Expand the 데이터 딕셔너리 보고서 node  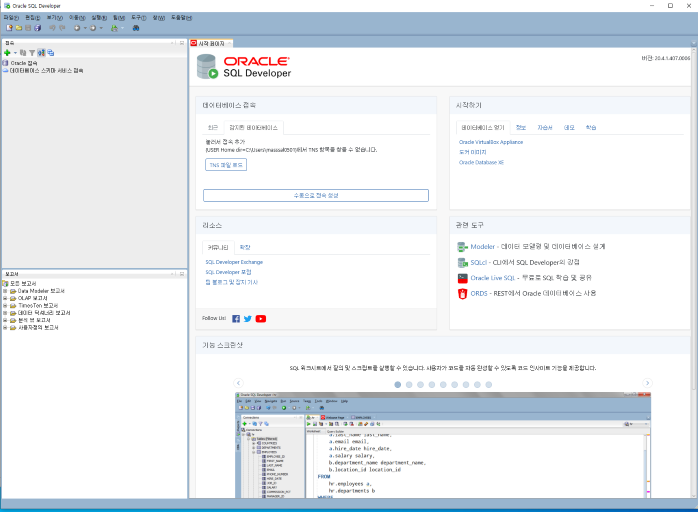click(x=5, y=313)
